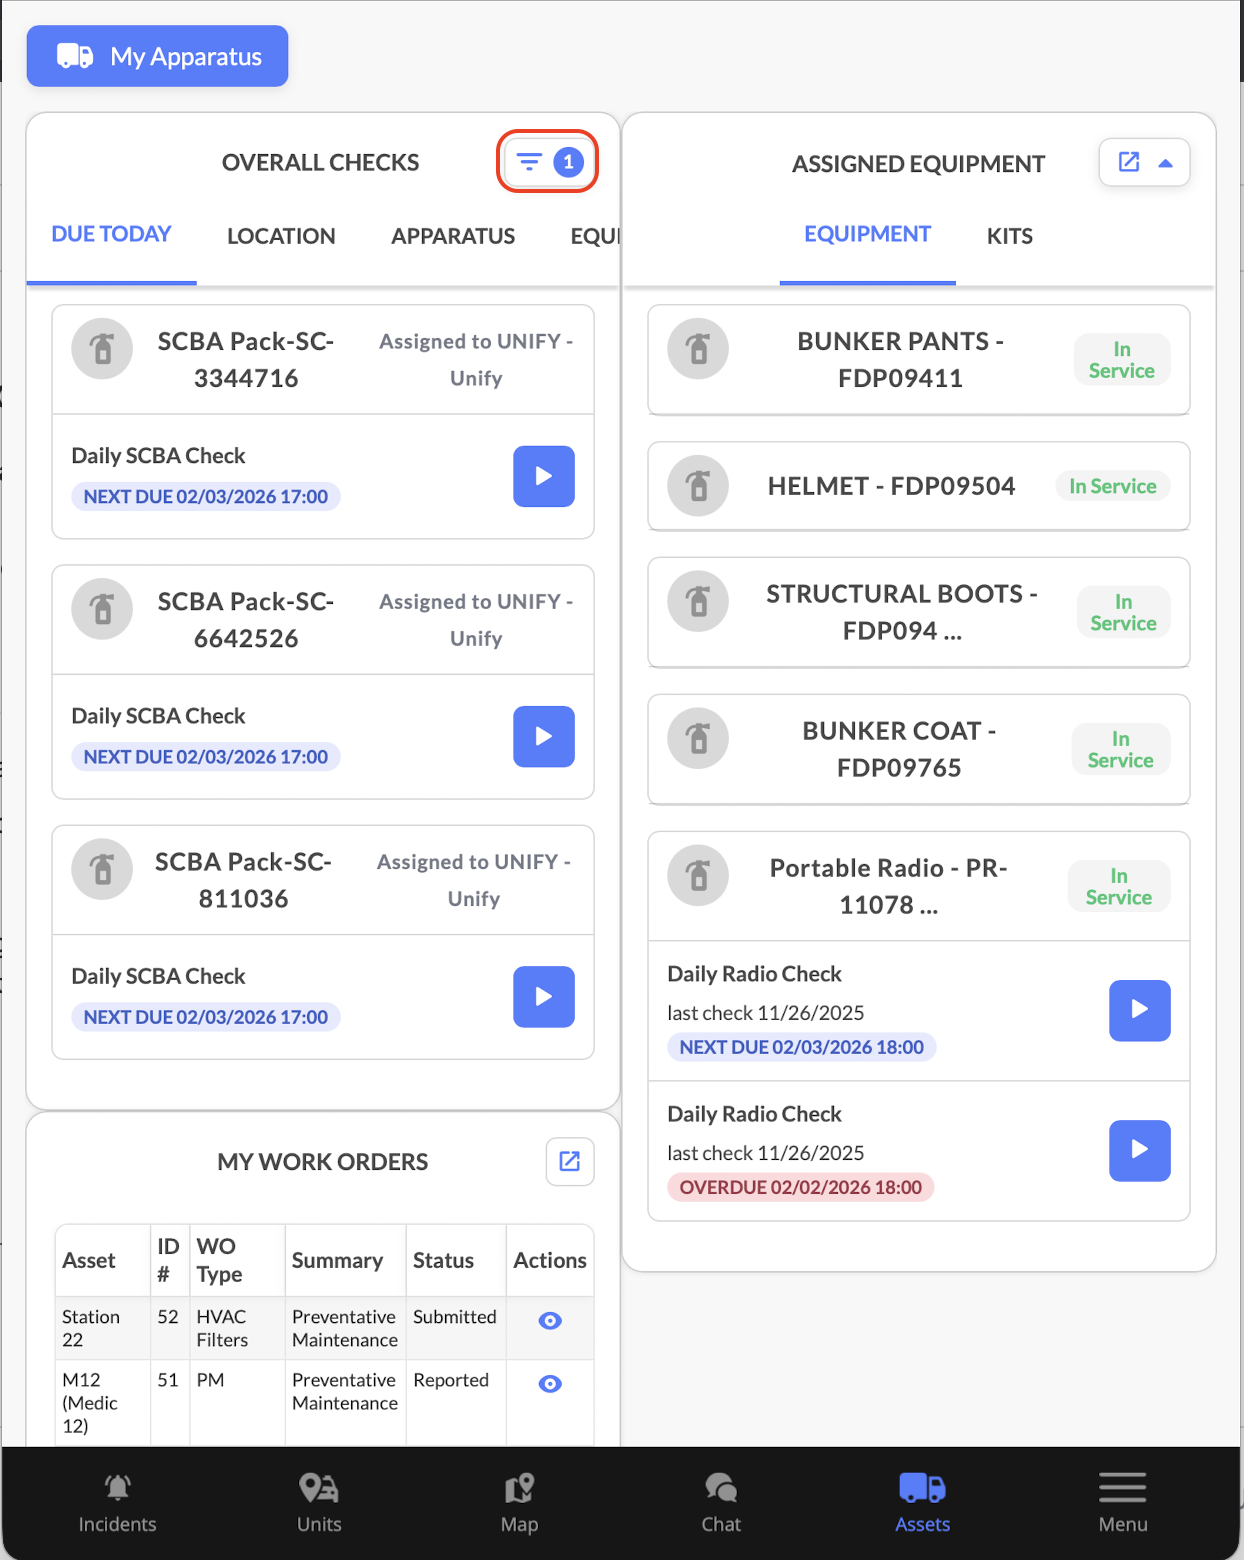This screenshot has width=1244, height=1560.
Task: Open My Work Orders pop-out icon
Action: 569,1161
